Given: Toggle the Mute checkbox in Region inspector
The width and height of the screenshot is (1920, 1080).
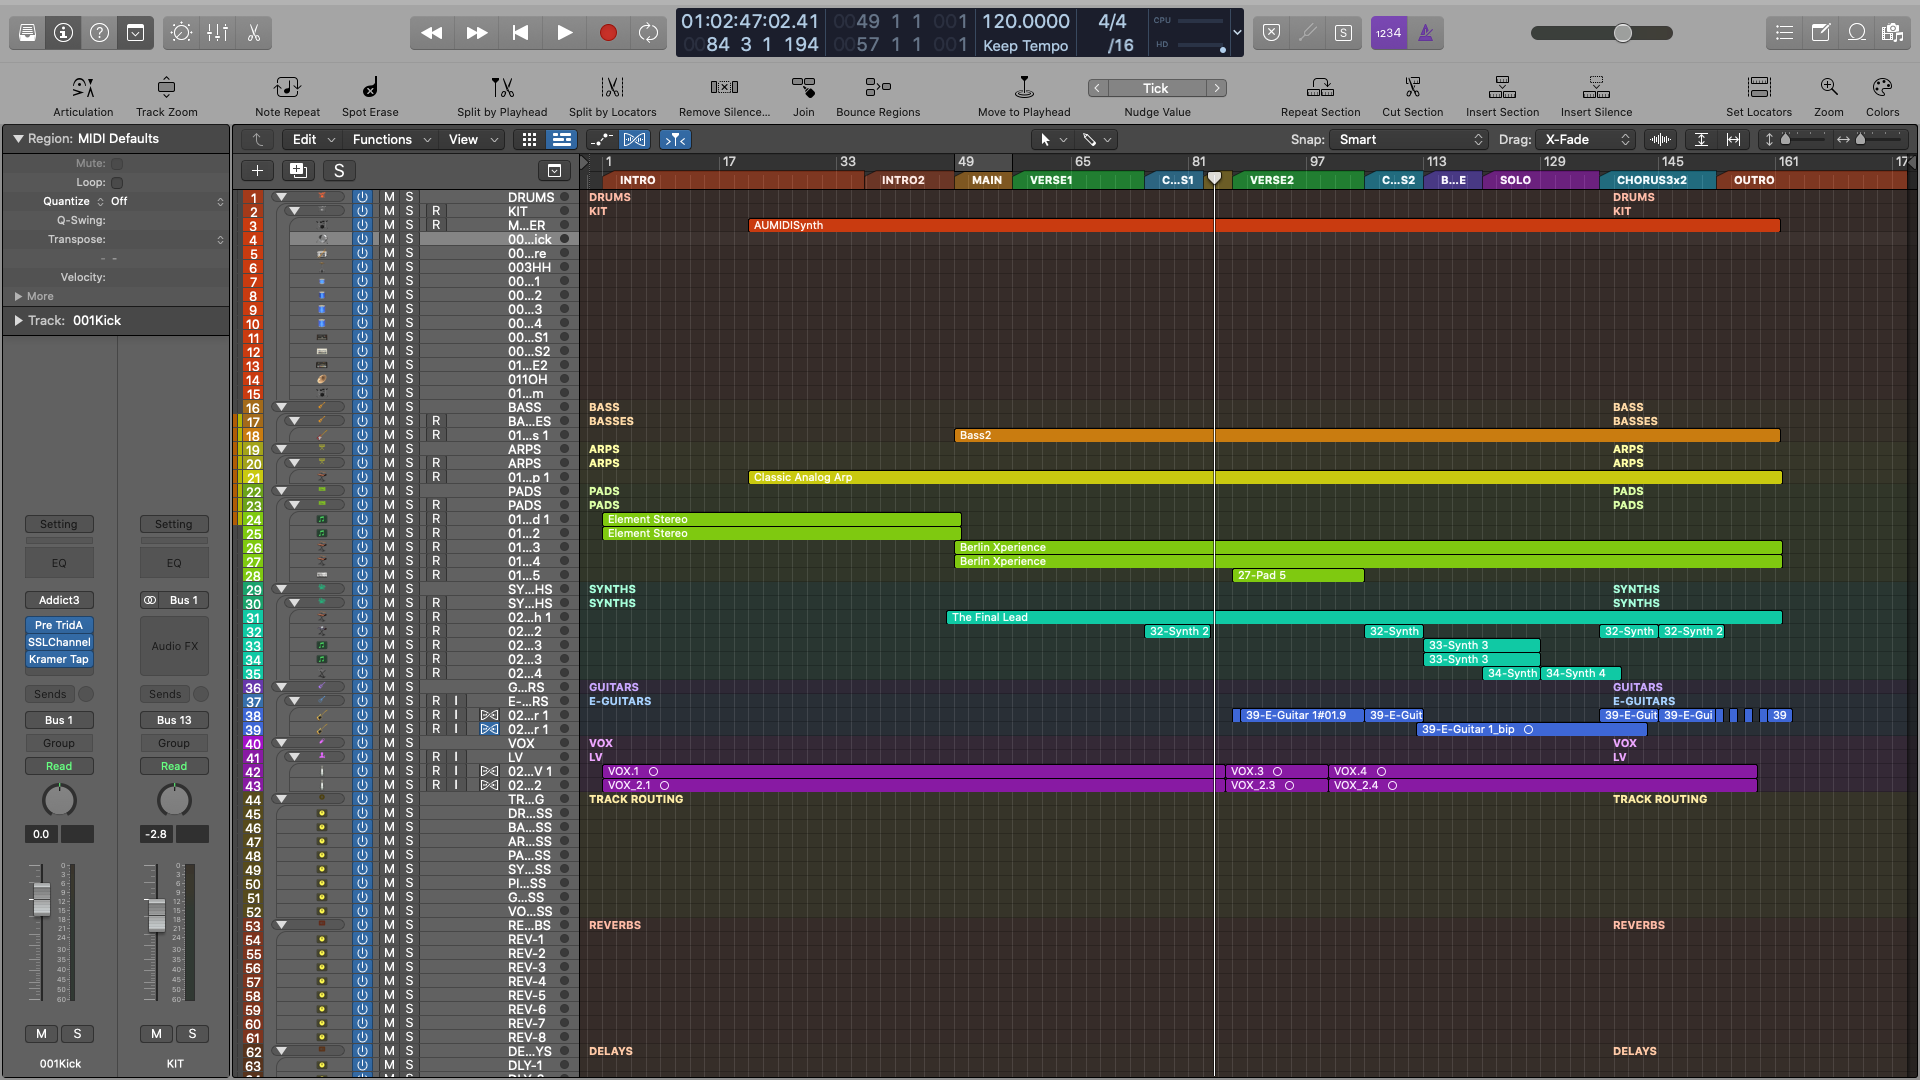Looking at the screenshot, I should tap(117, 163).
